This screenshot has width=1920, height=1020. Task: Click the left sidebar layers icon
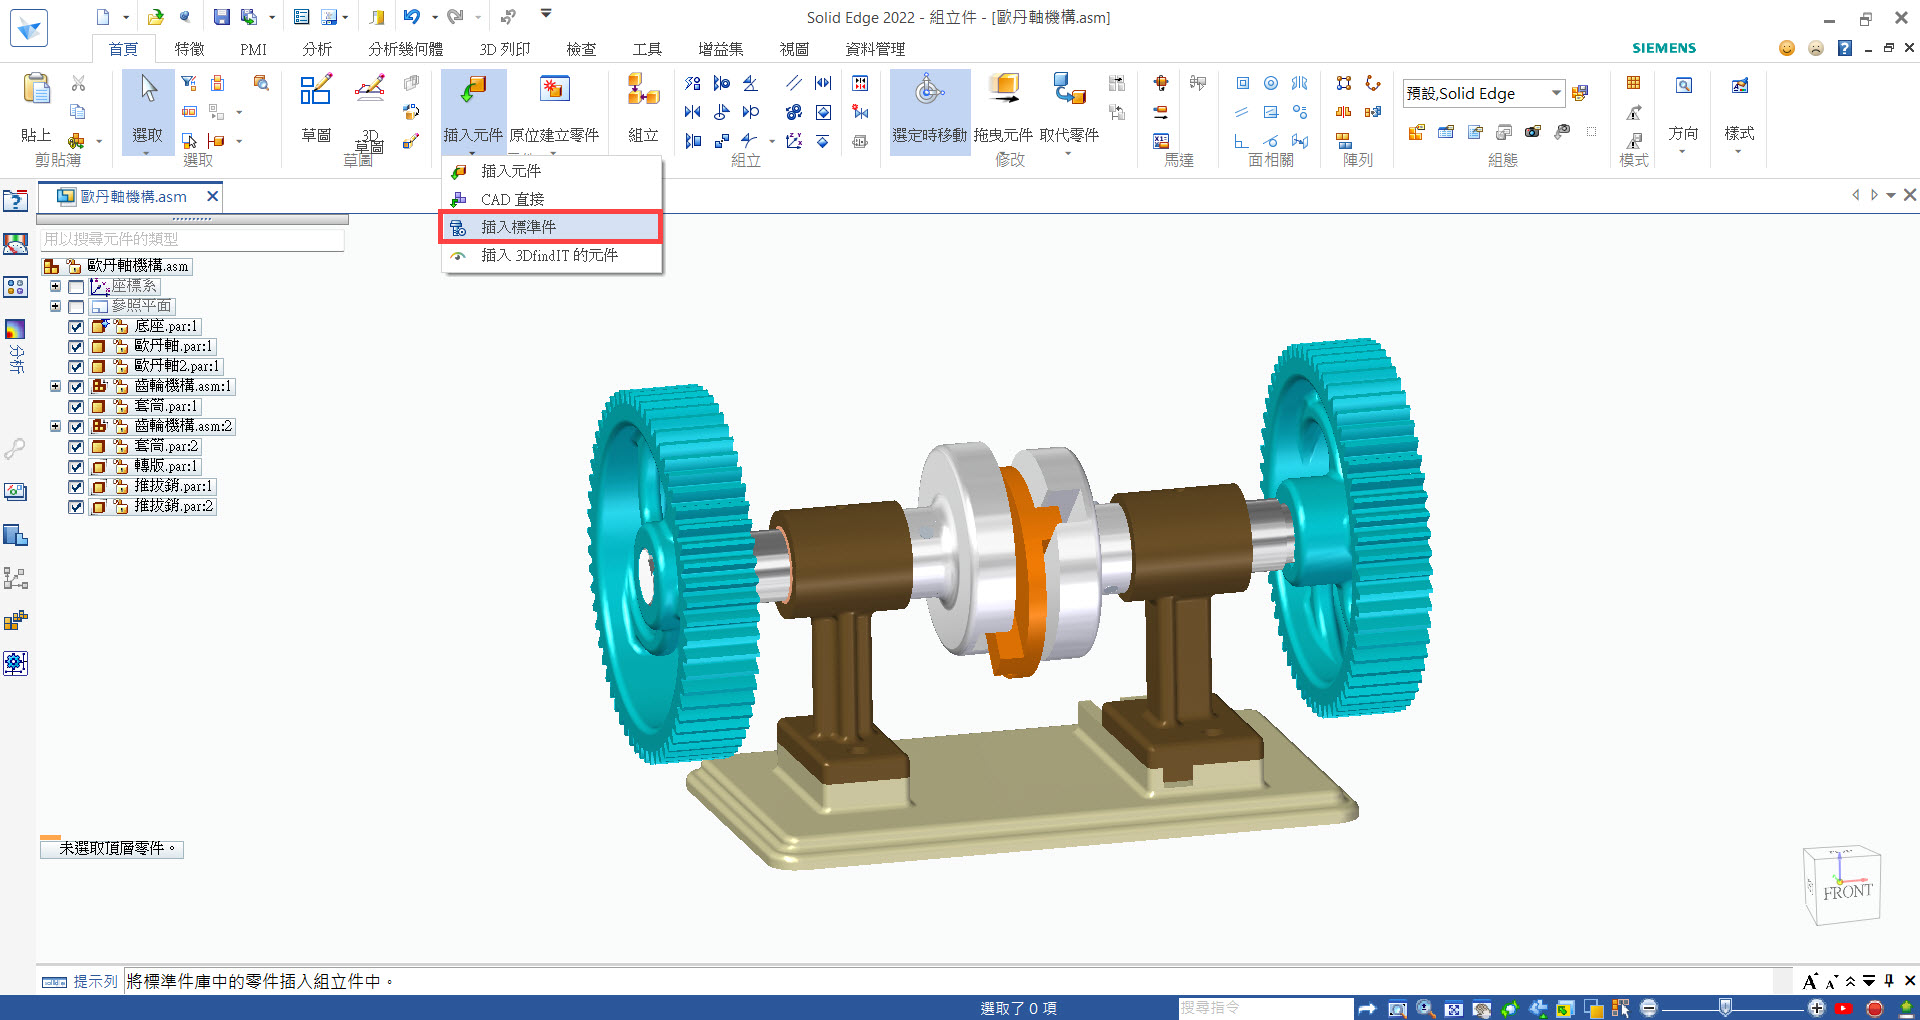click(x=15, y=535)
